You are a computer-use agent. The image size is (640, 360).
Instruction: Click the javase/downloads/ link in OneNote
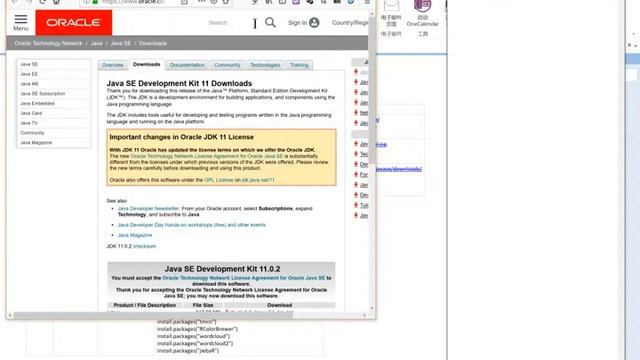click(x=399, y=169)
